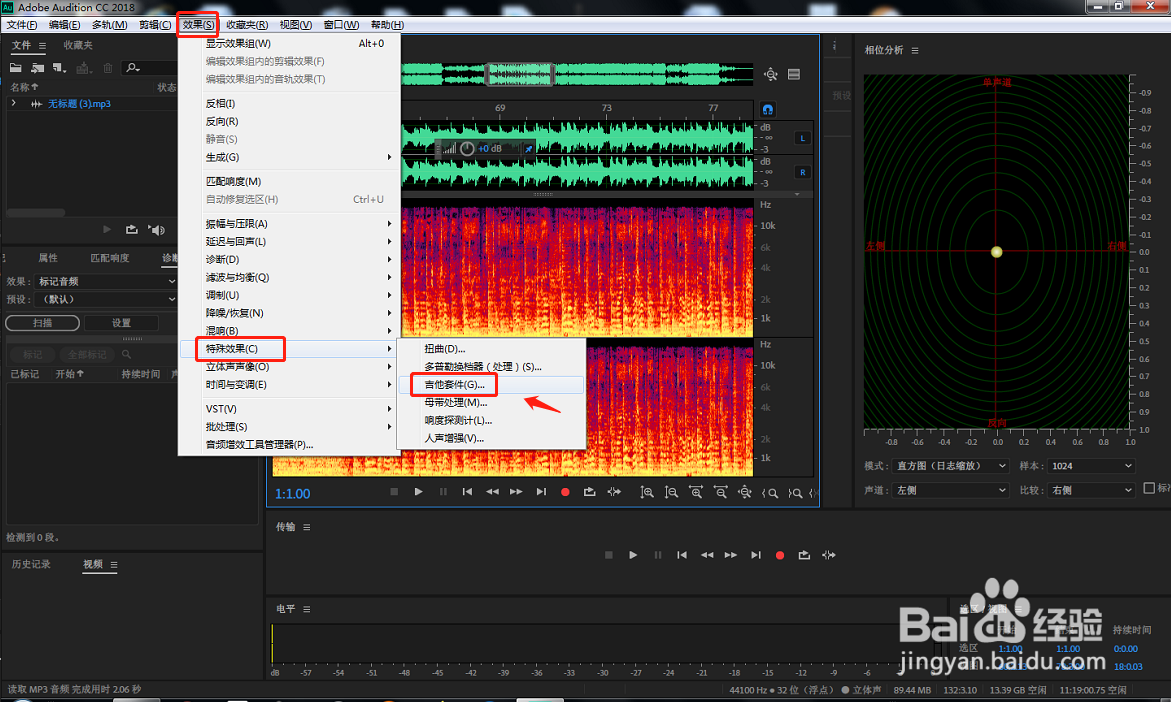Click skip selection icon in the Transport panel
Viewport: 1171px width, 702px height.
(x=829, y=555)
